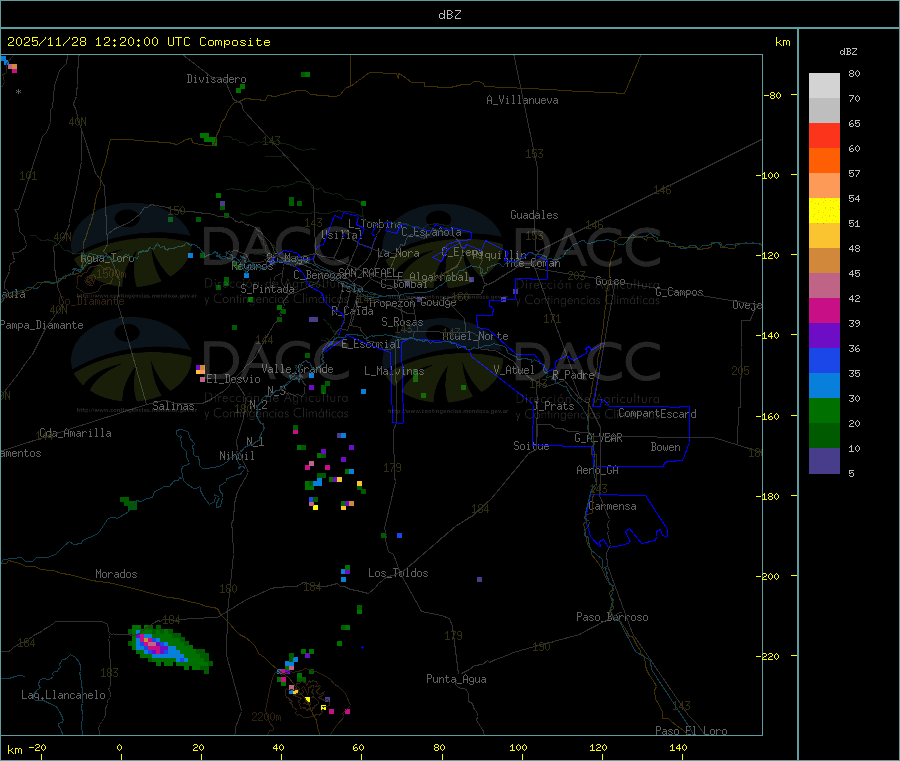Image resolution: width=900 pixels, height=761 pixels.
Task: Click the orange radar echo beside El_Desvio
Action: 201,370
